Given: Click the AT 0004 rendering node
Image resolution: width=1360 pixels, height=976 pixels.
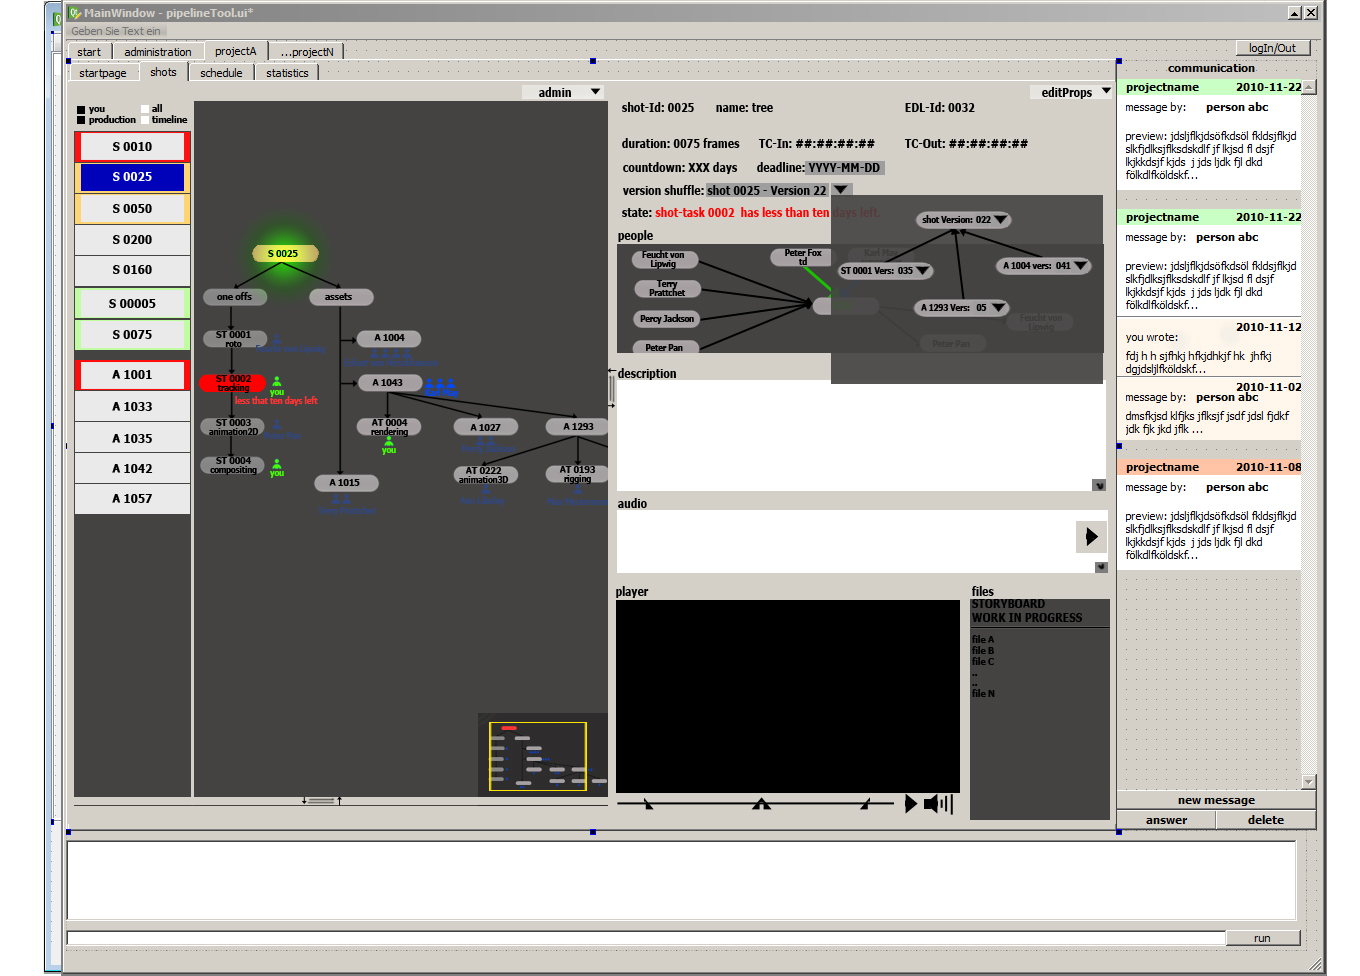Looking at the screenshot, I should (x=389, y=427).
